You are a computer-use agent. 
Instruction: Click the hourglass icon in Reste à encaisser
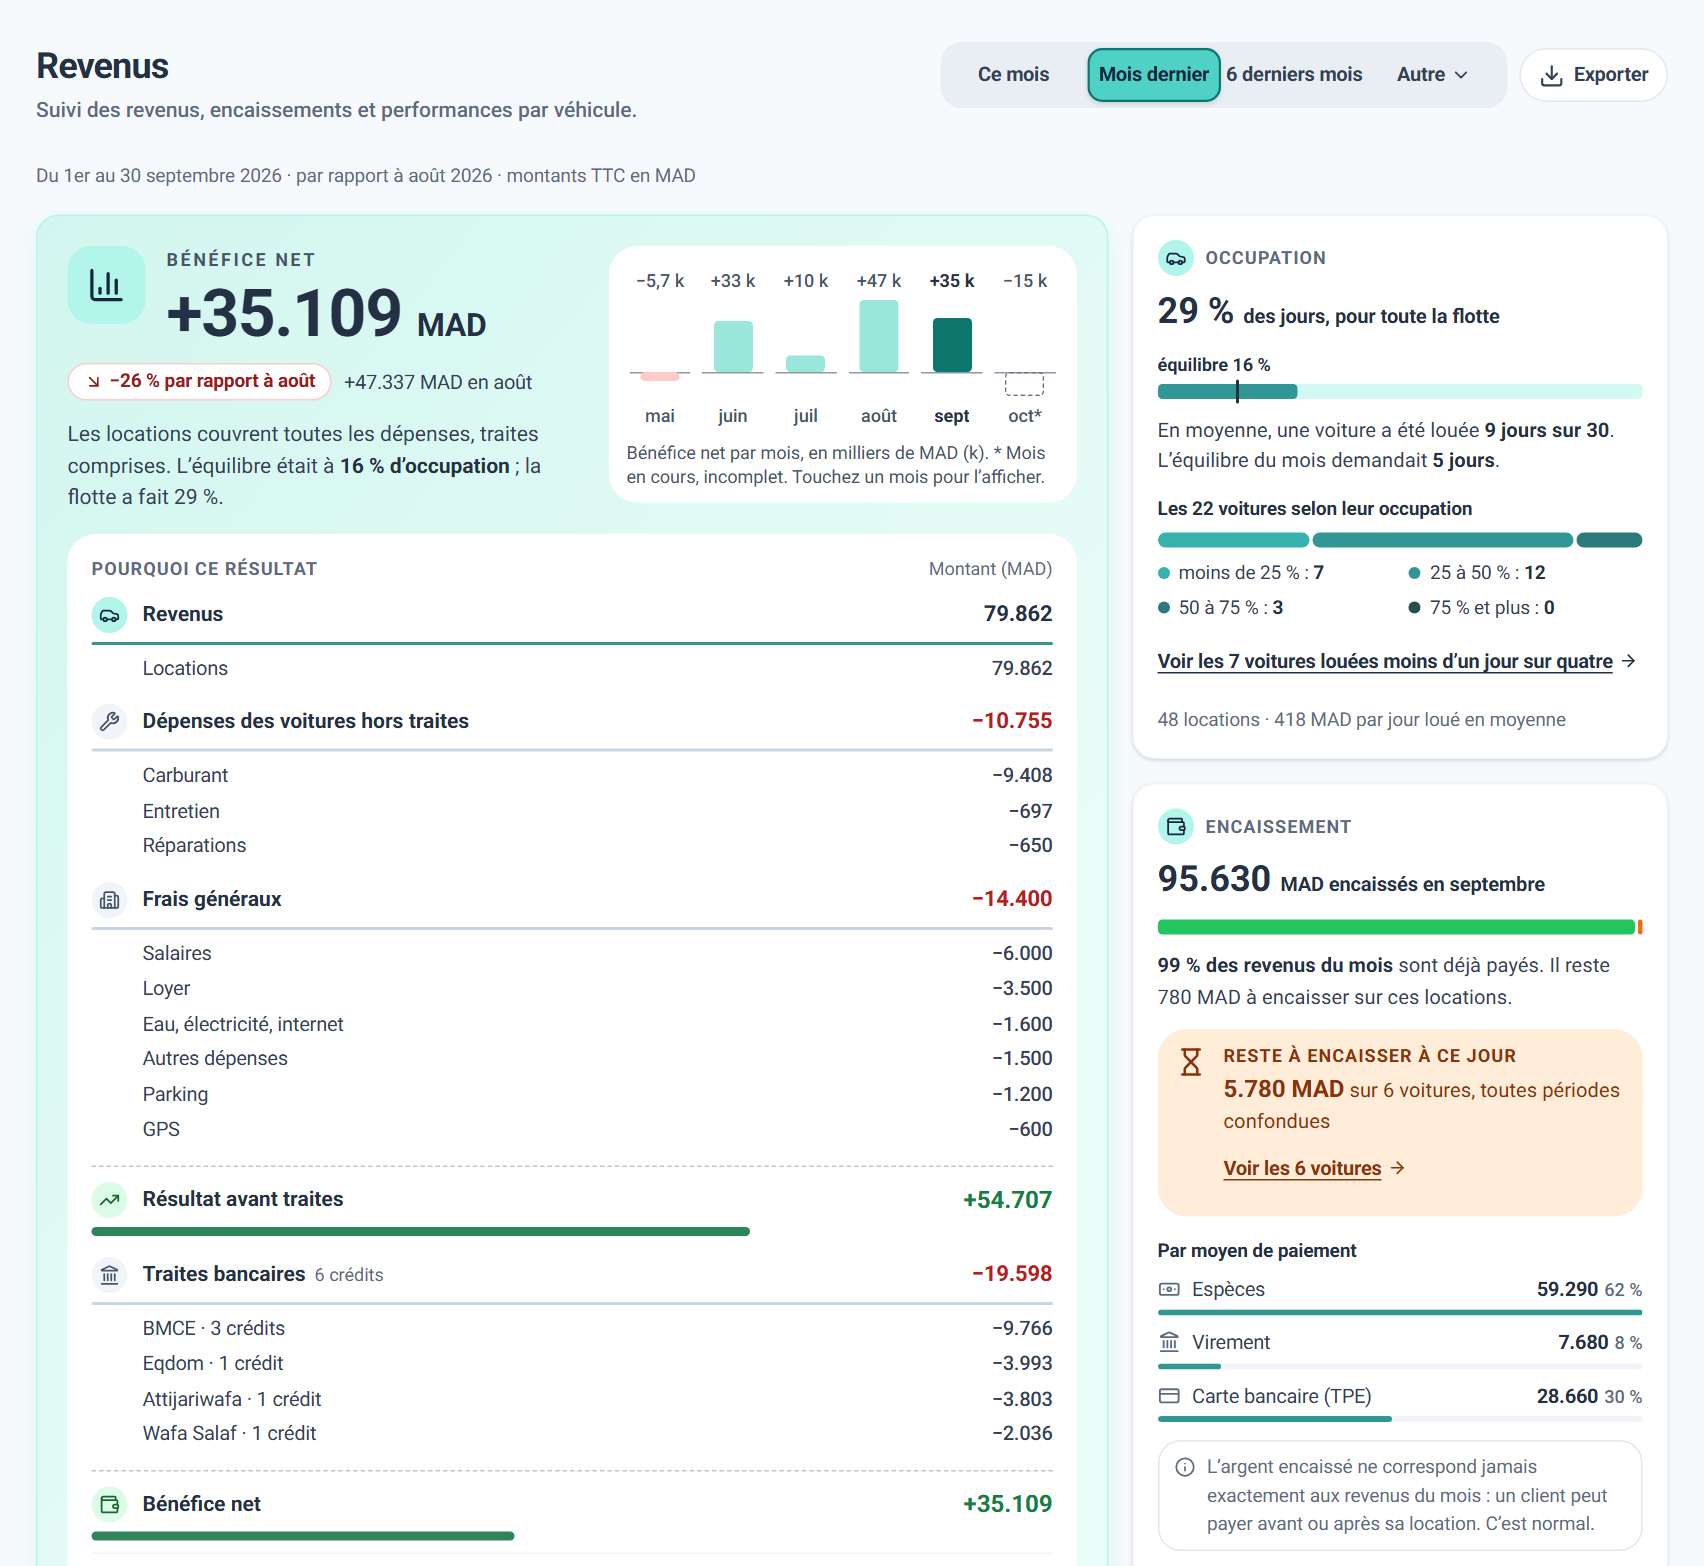[1190, 1062]
